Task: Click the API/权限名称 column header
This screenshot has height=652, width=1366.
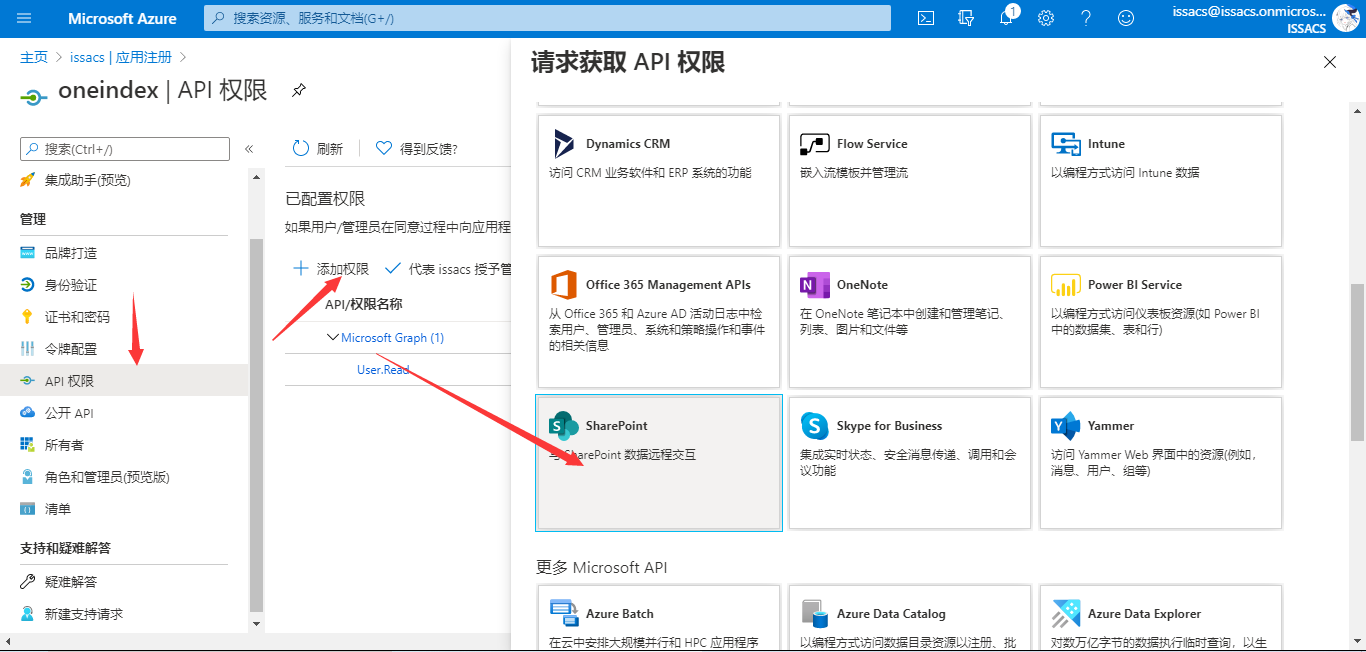Action: tap(364, 304)
